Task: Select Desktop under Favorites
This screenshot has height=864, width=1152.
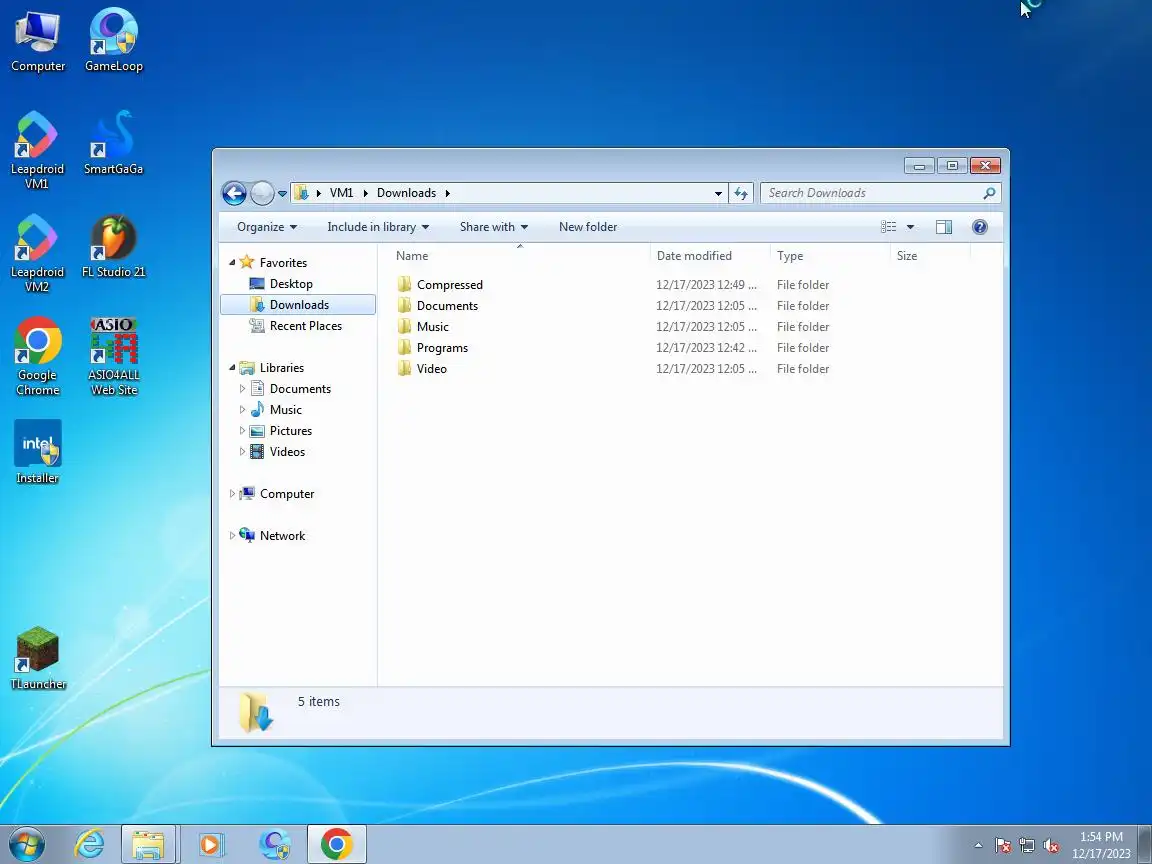Action: point(290,284)
